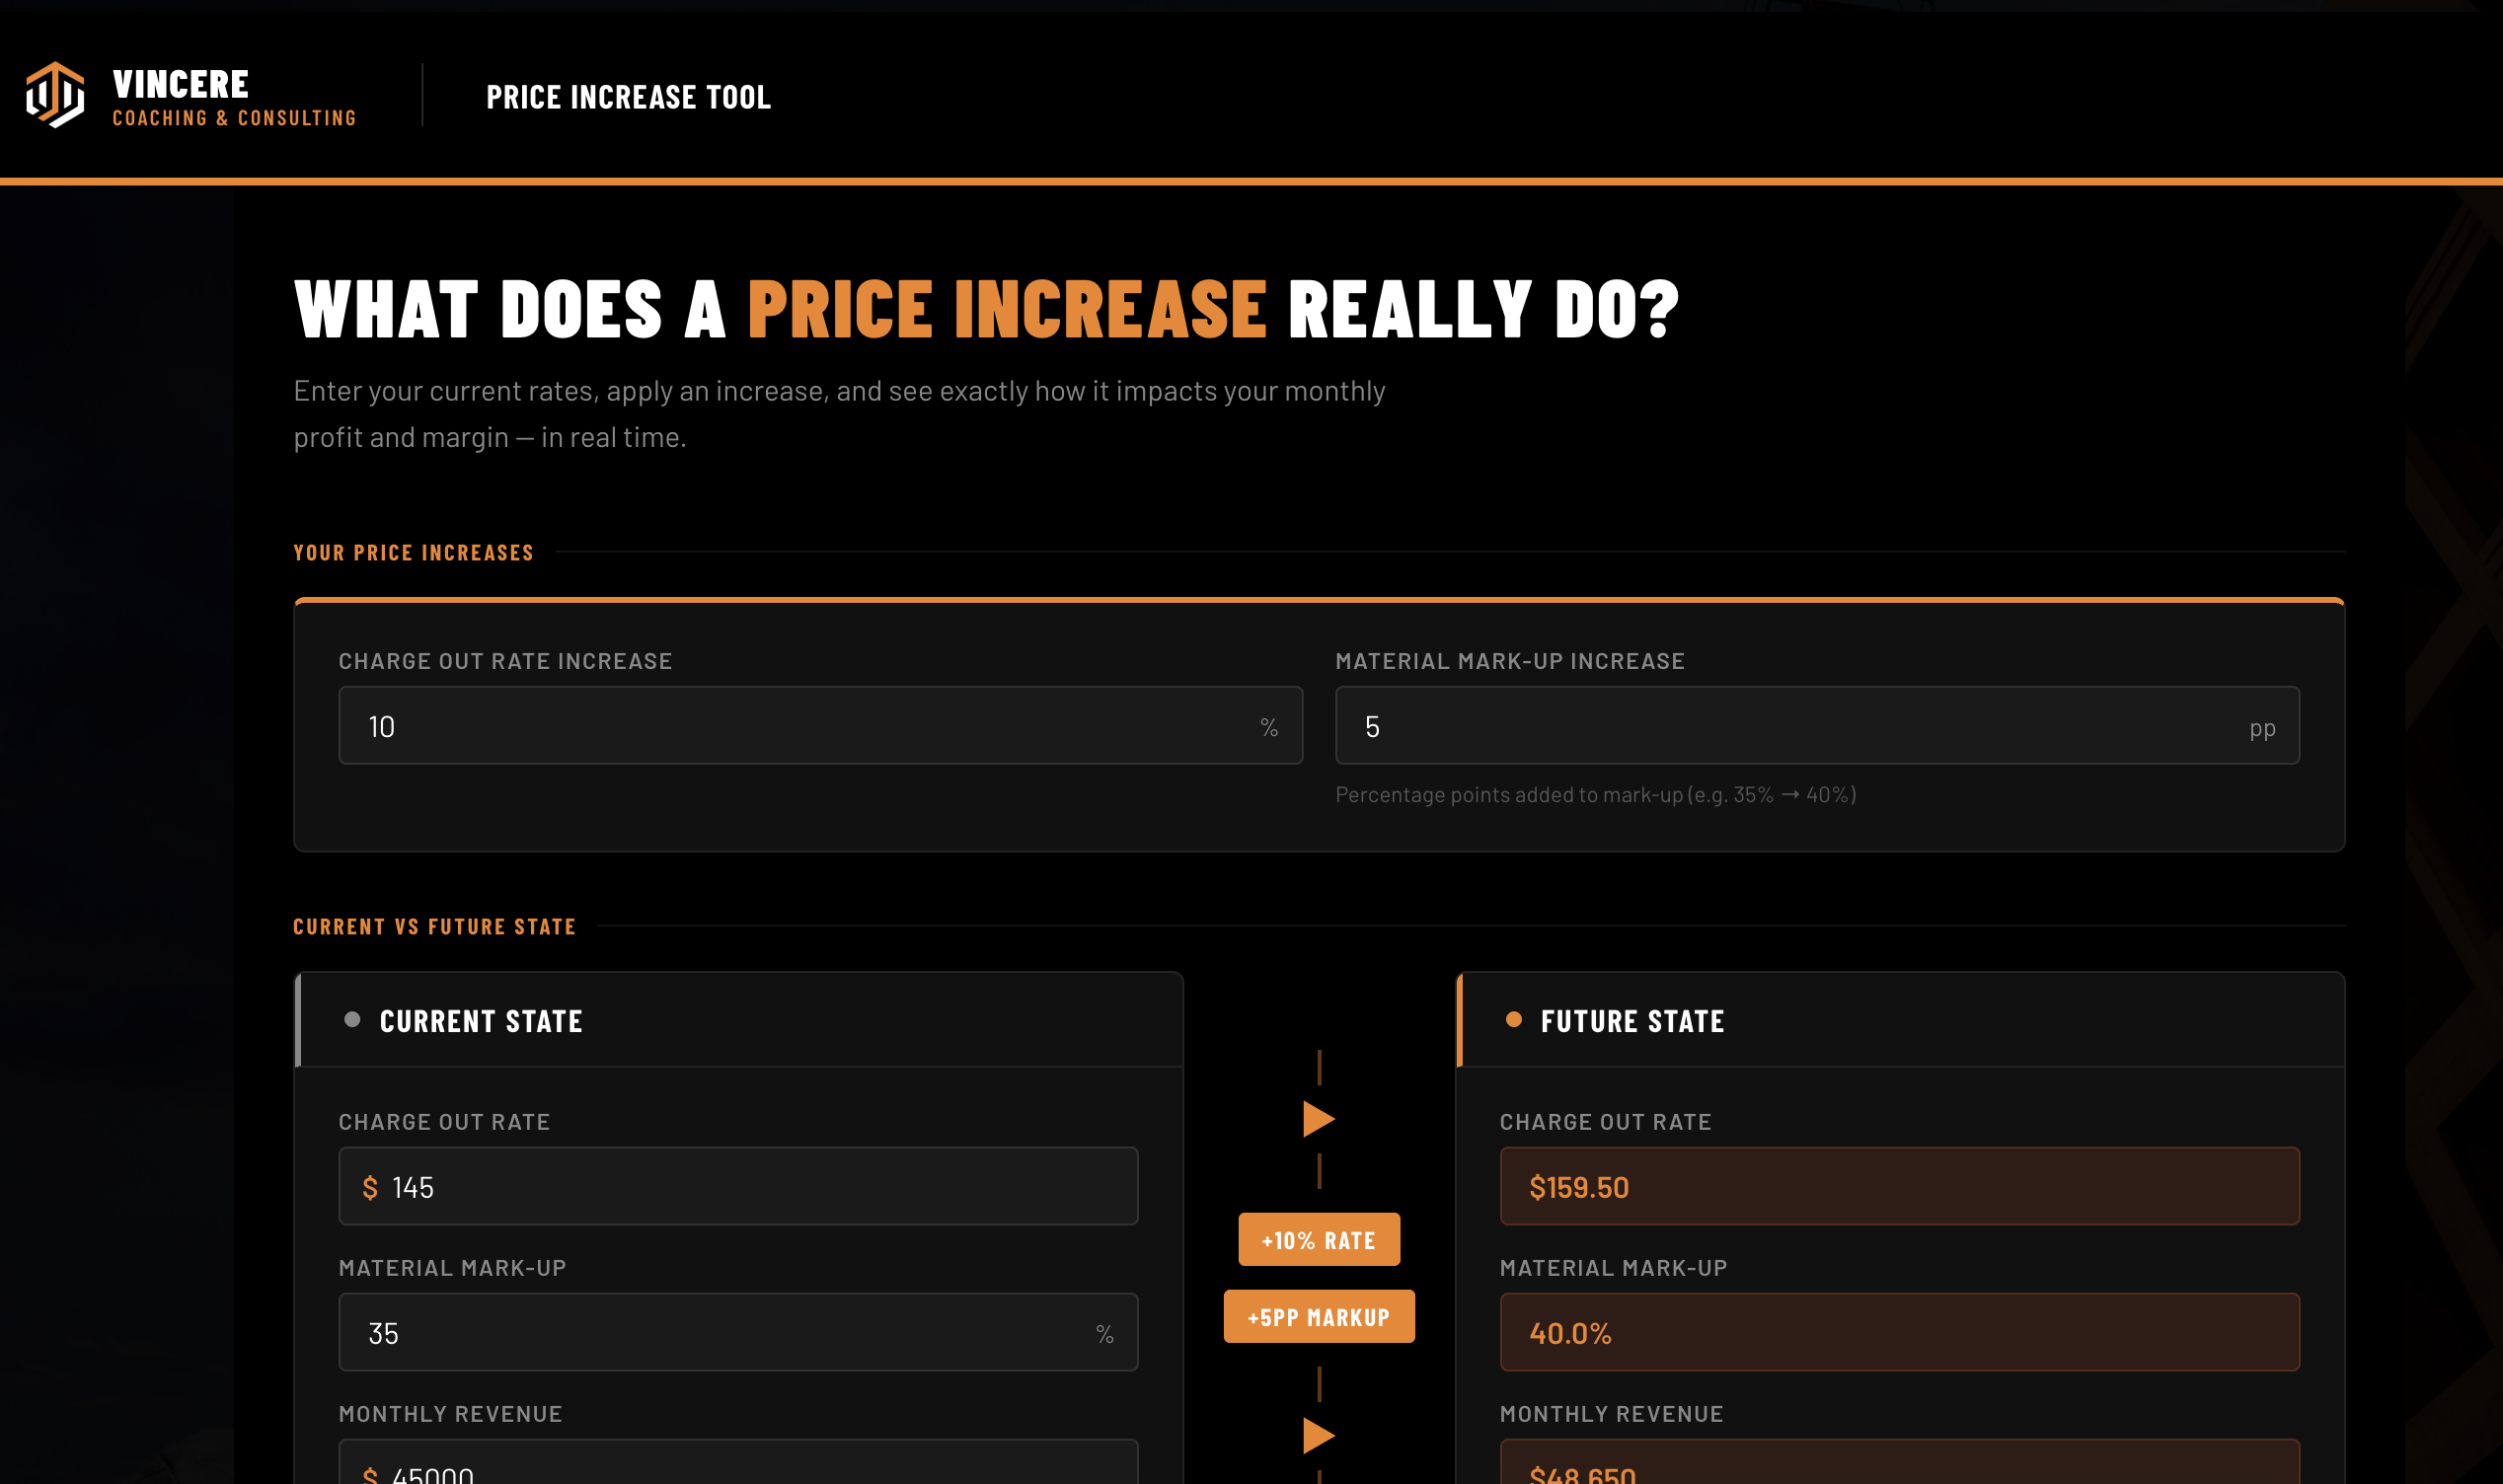The width and height of the screenshot is (2503, 1484).
Task: Click the orange dot beside Future State
Action: coord(1513,1020)
